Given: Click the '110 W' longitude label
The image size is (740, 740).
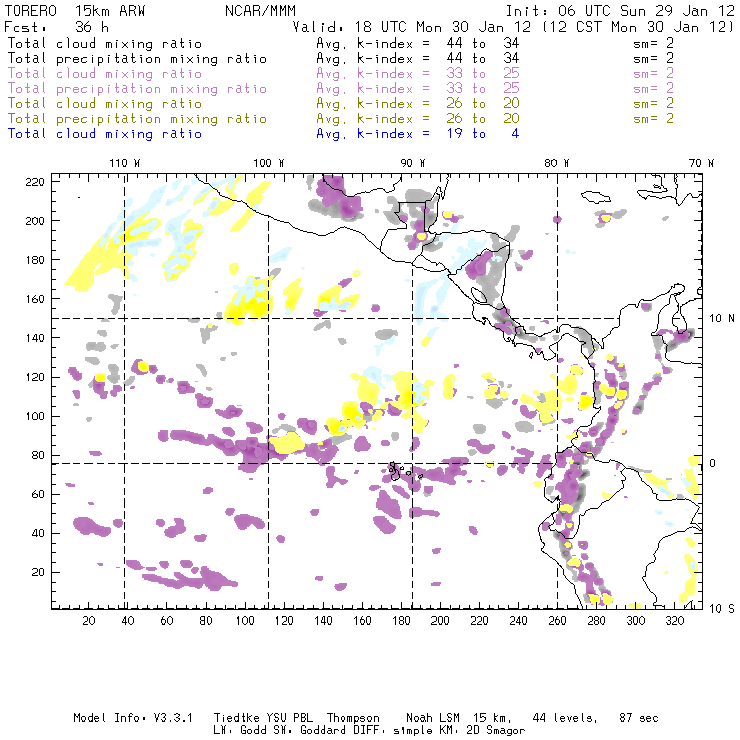Looking at the screenshot, I should [125, 163].
